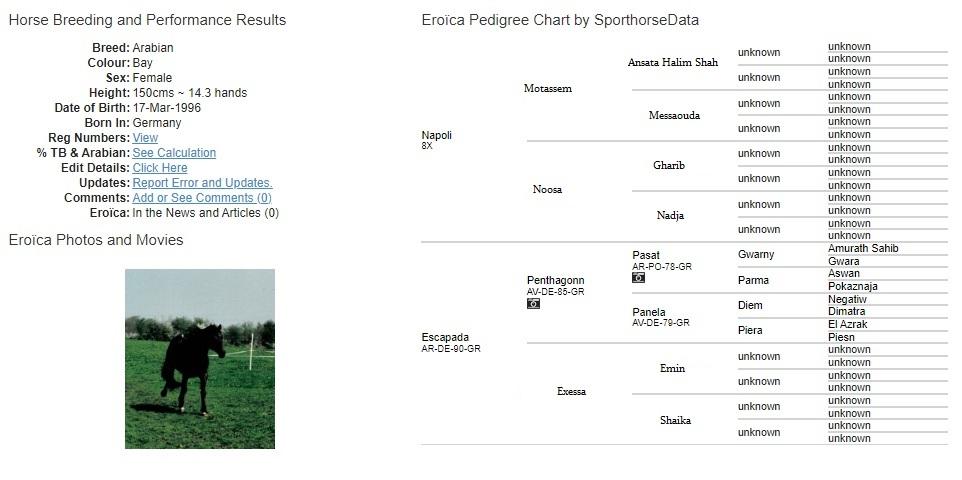Open Add or See Comments link
The image size is (962, 480).
[202, 198]
